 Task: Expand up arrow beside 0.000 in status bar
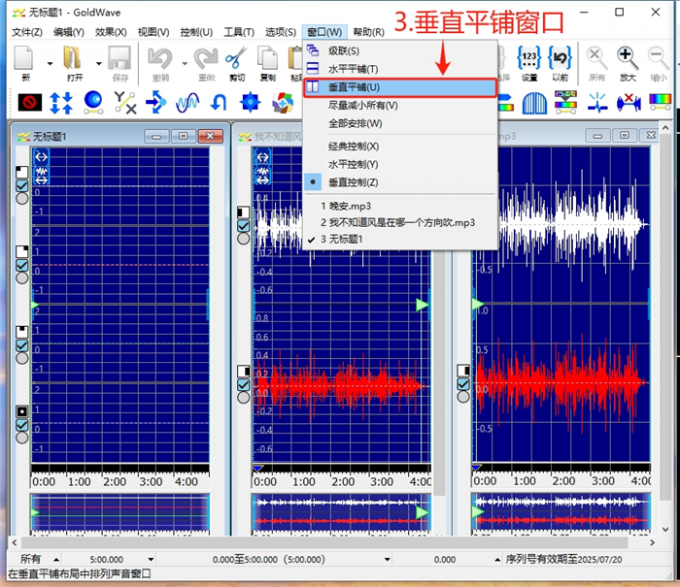(497, 560)
